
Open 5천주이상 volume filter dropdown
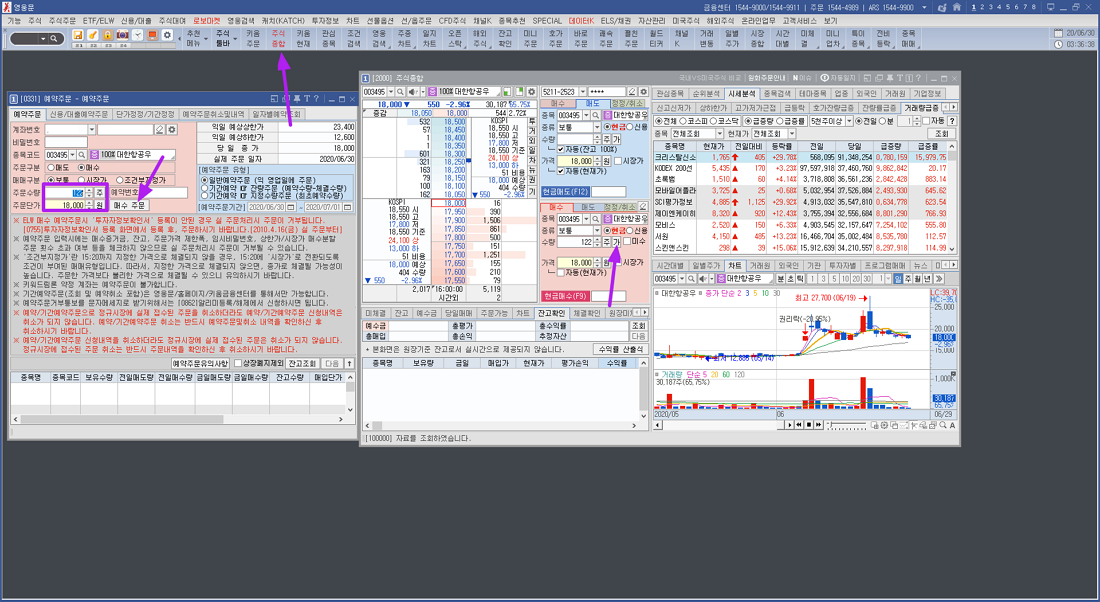pyautogui.click(x=850, y=121)
